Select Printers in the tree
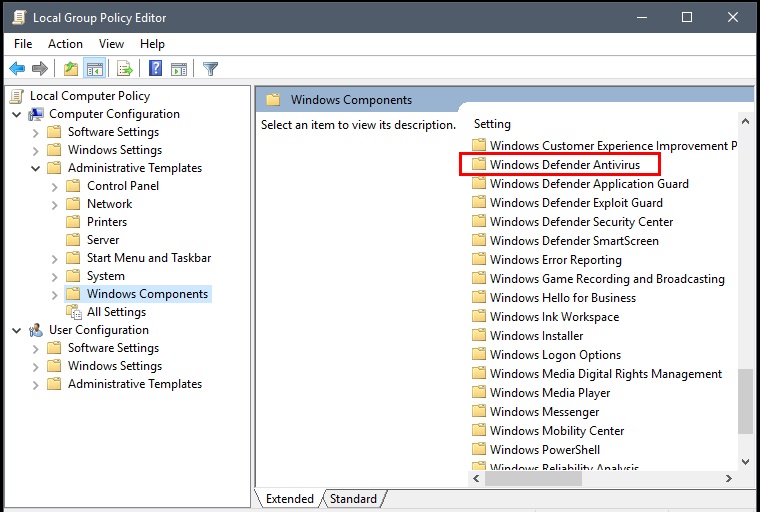This screenshot has height=512, width=760. click(107, 222)
